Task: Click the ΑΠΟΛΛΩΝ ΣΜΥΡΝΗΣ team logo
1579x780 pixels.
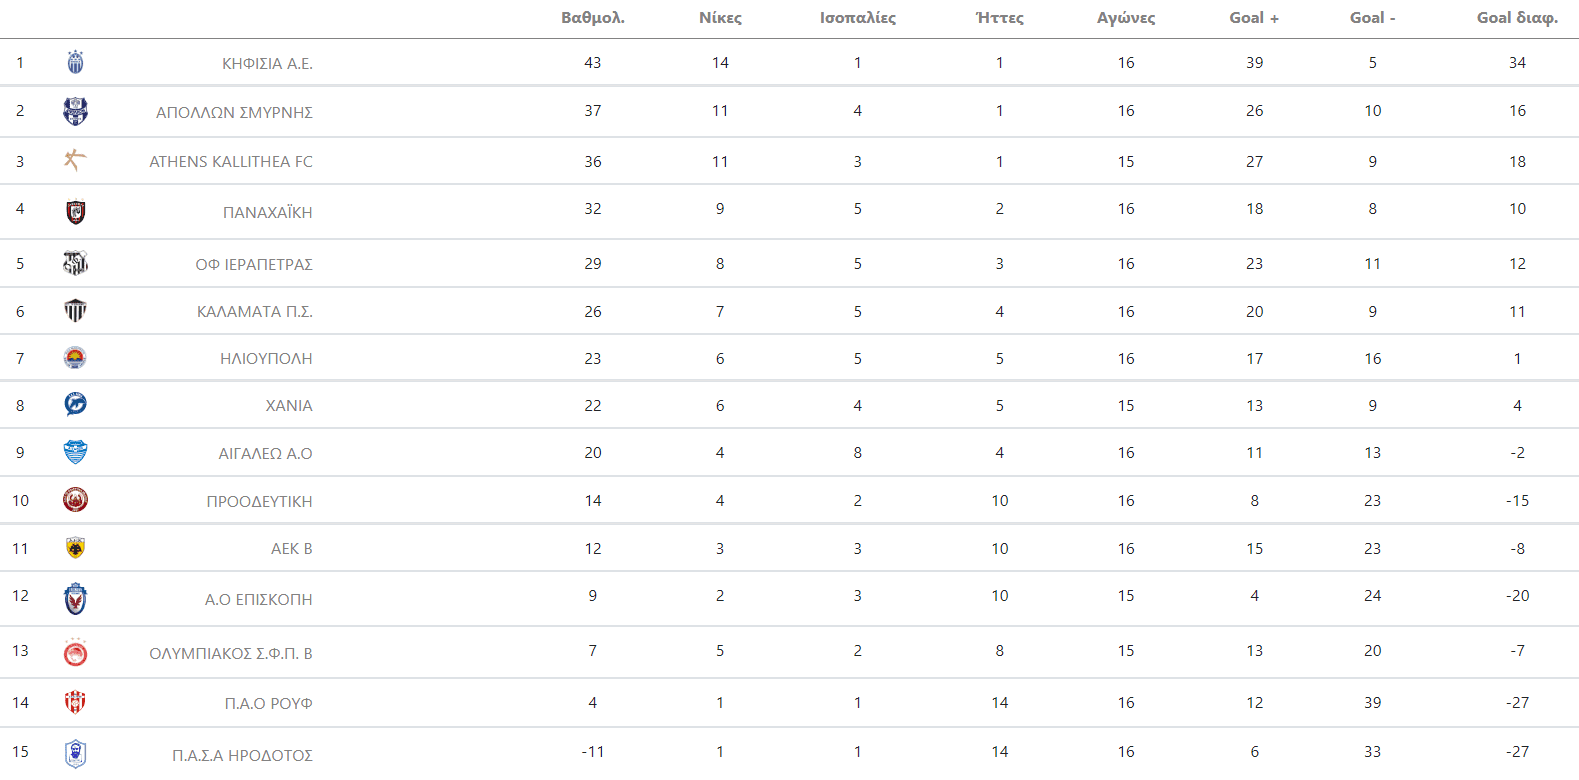Action: [75, 111]
